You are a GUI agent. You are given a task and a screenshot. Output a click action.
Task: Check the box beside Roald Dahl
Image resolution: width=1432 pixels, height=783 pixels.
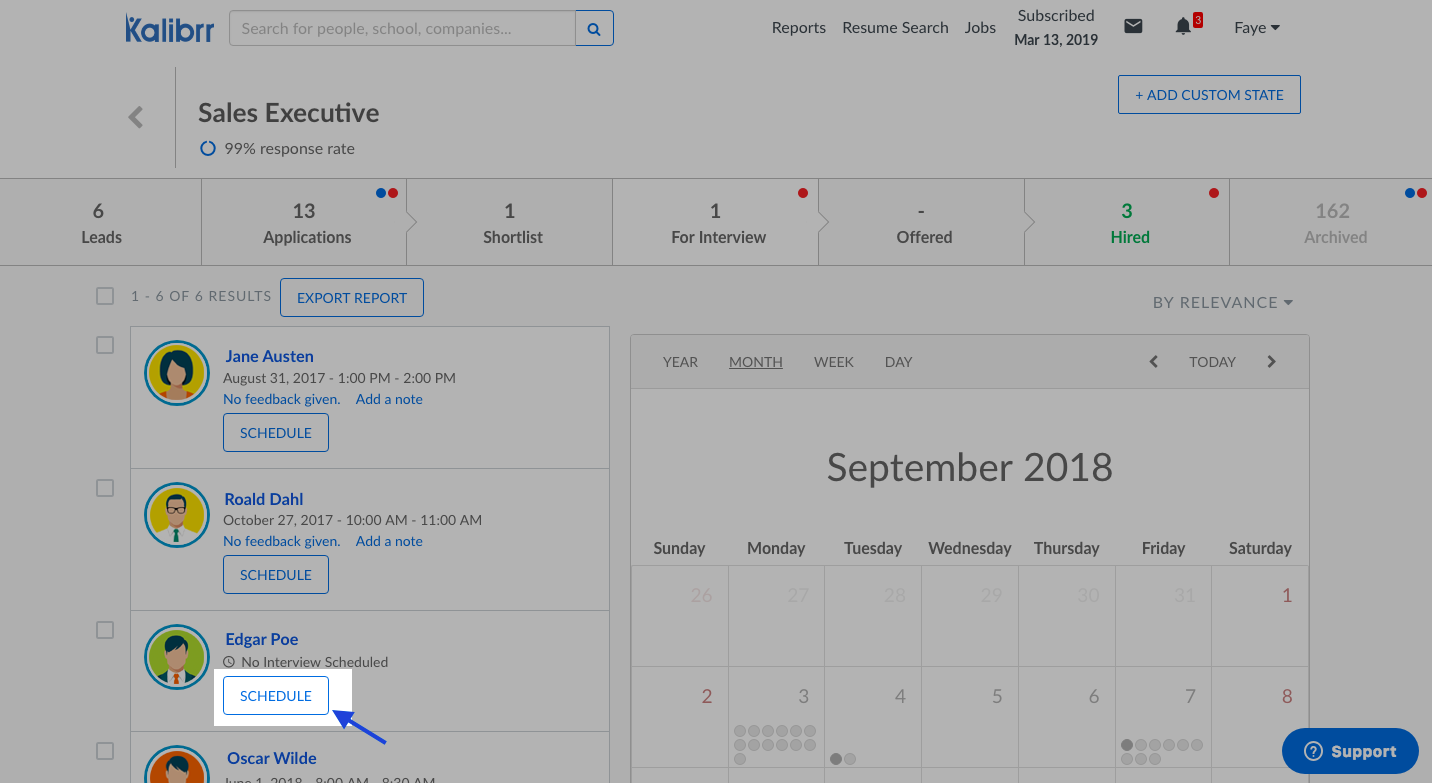pyautogui.click(x=105, y=488)
